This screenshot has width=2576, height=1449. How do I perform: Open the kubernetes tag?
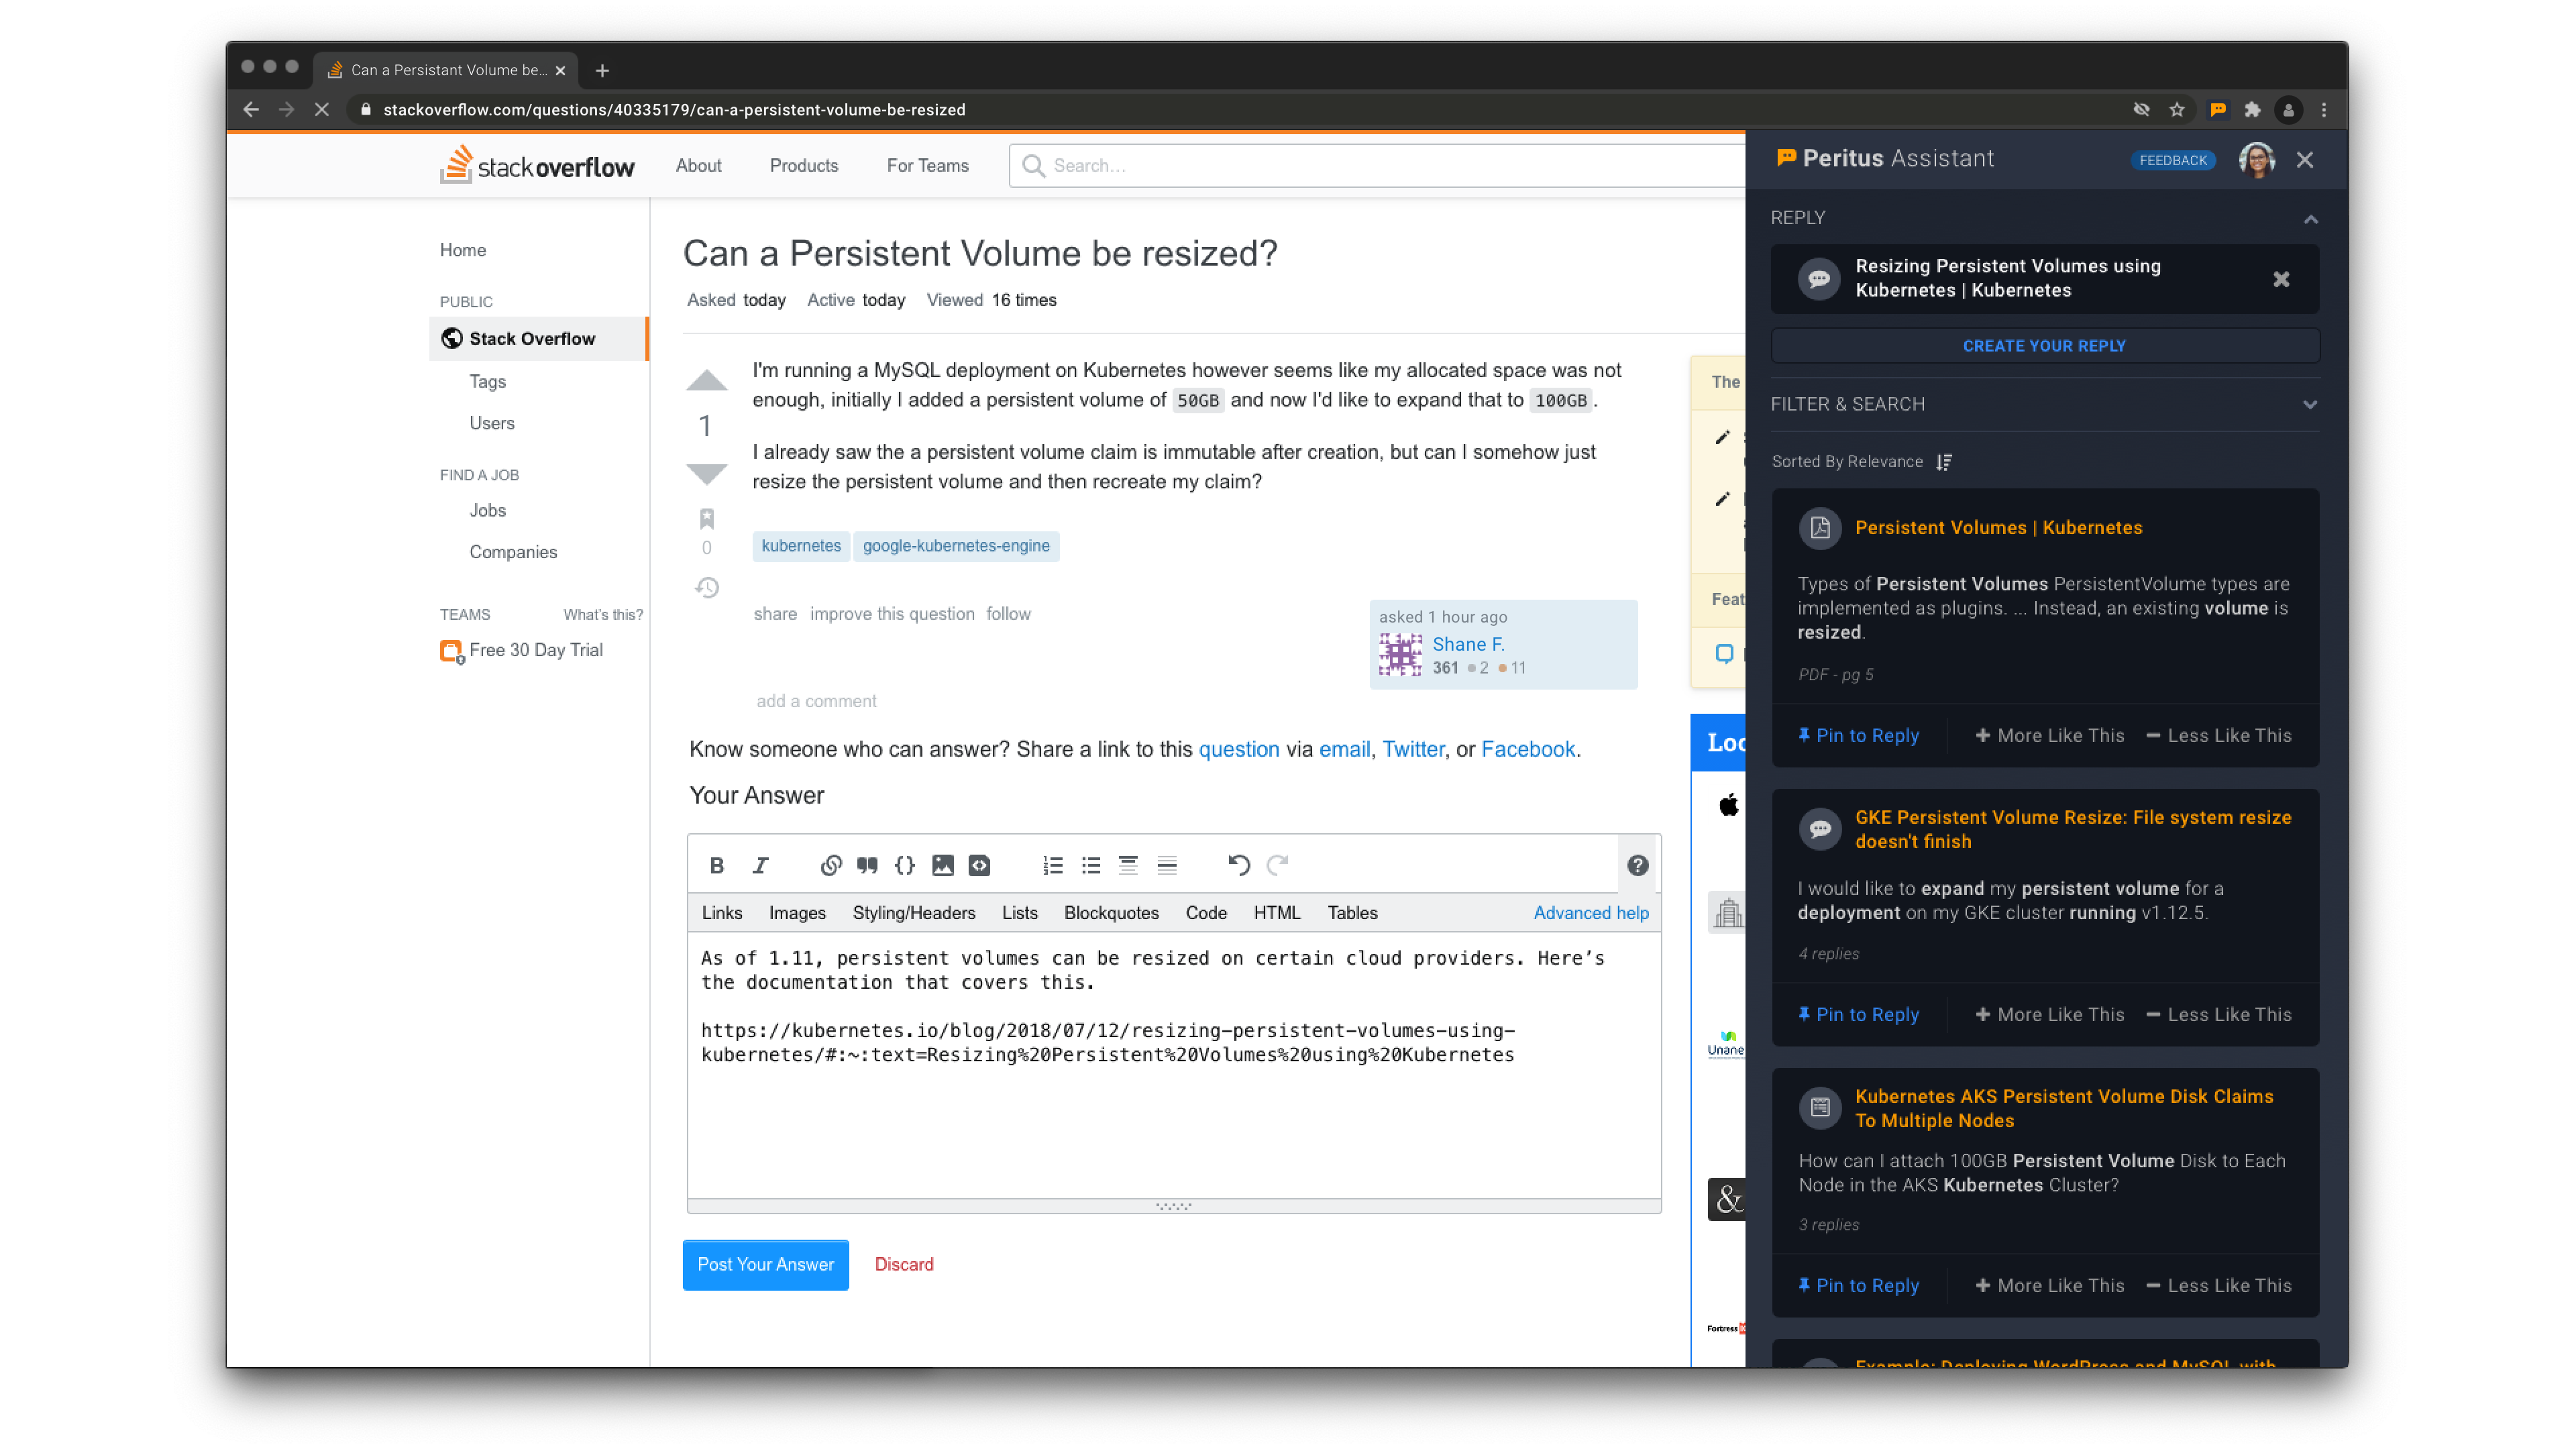click(x=801, y=546)
